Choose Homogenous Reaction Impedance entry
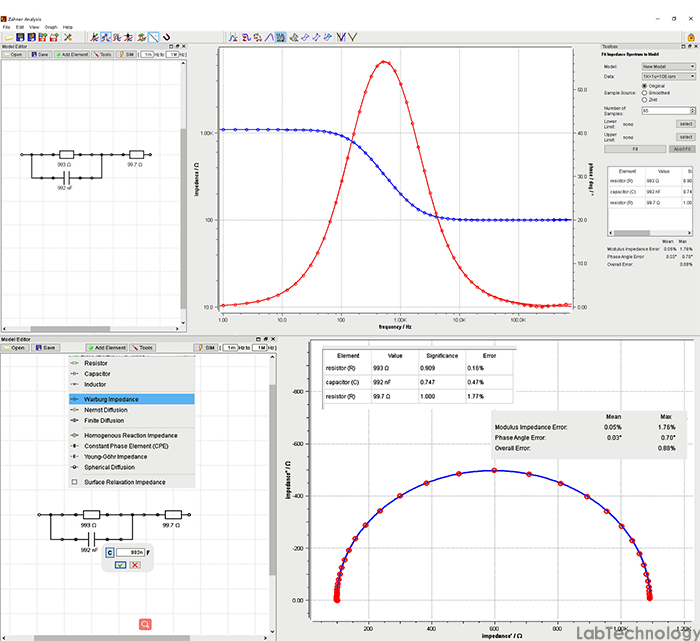Image resolution: width=700 pixels, height=641 pixels. point(132,435)
